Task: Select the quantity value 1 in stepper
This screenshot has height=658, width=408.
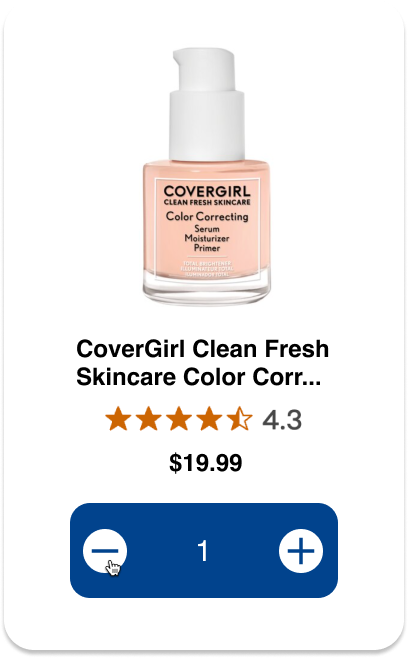Action: [203, 551]
